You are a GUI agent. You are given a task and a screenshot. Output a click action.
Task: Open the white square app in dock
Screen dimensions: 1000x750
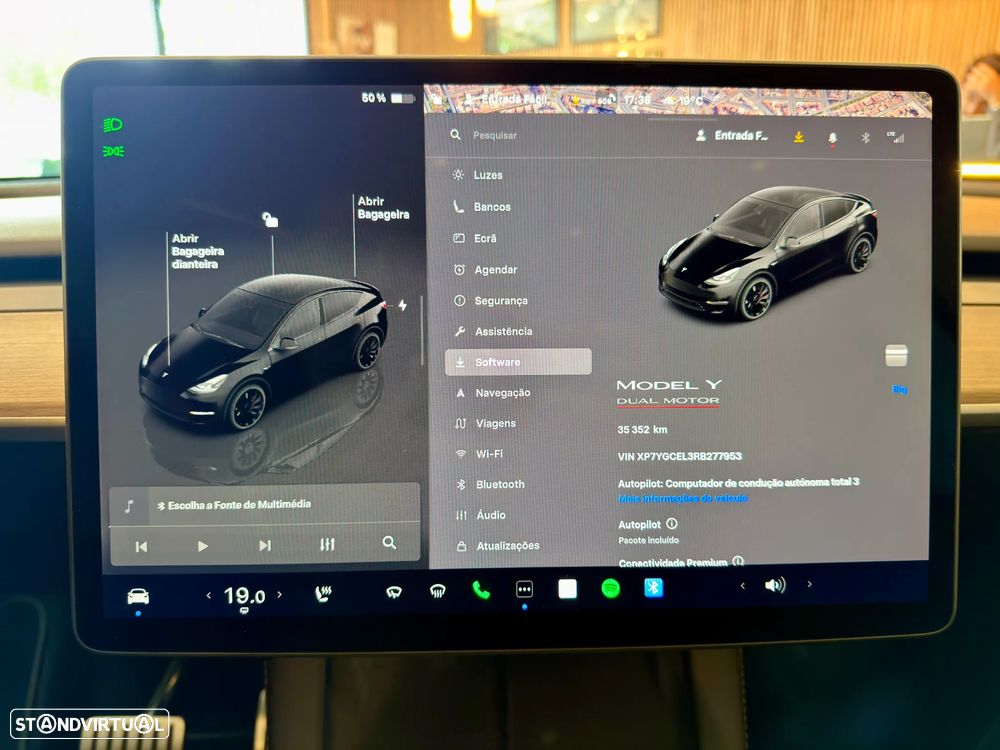click(568, 589)
